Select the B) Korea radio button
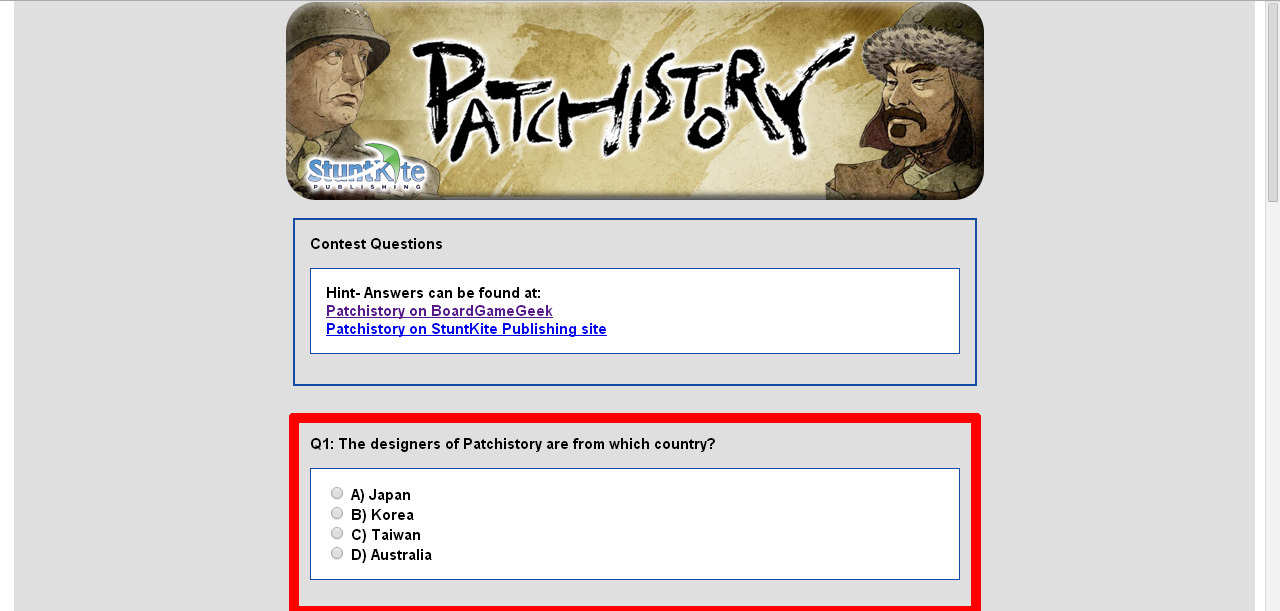1280x611 pixels. [x=337, y=513]
